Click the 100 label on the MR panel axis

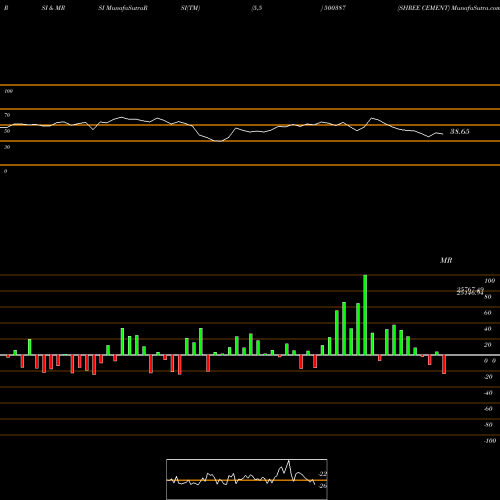pos(489,281)
